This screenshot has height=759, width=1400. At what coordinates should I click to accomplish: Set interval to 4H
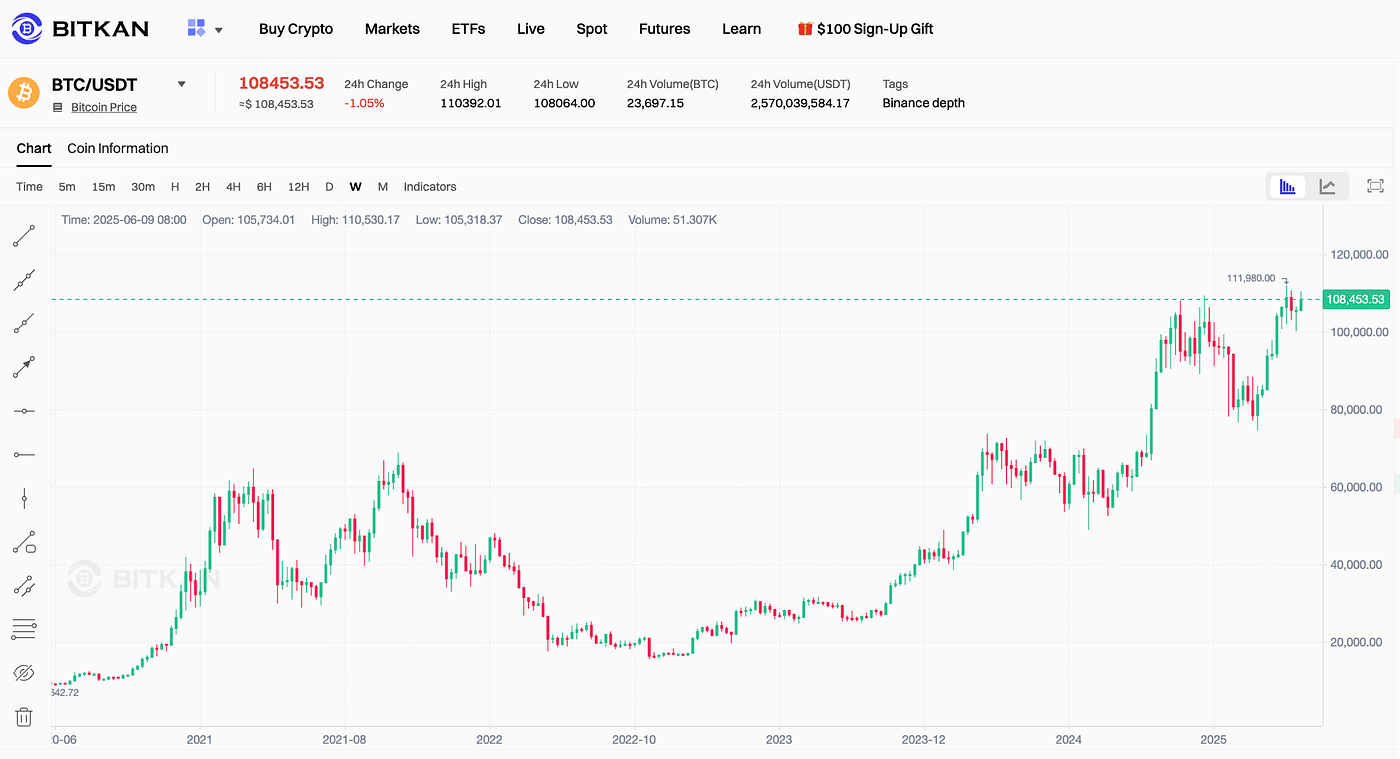pyautogui.click(x=233, y=187)
